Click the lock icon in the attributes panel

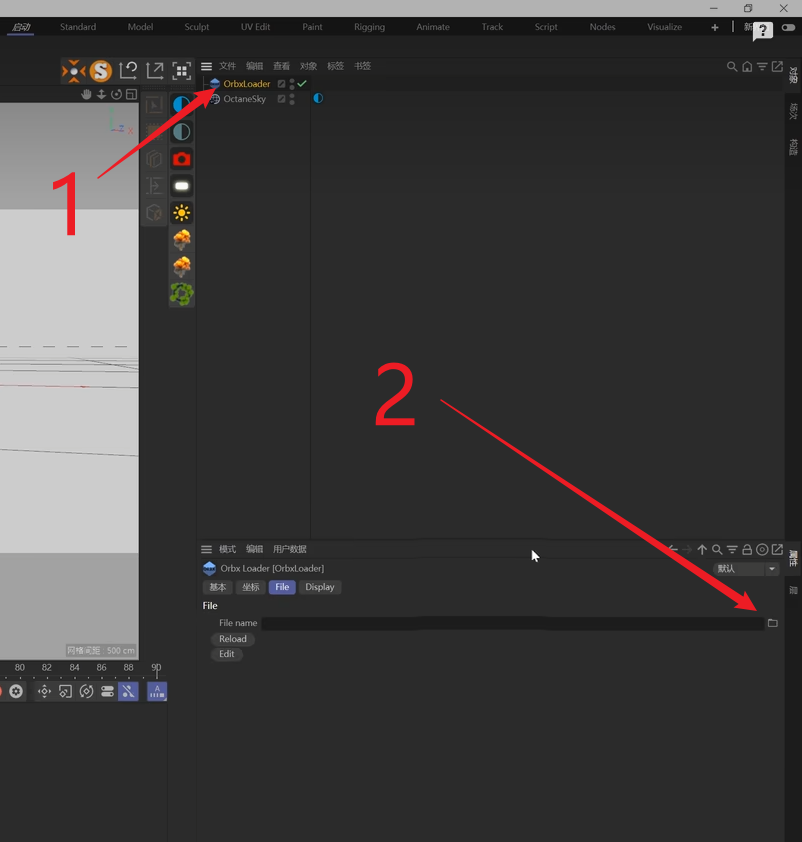coord(747,549)
